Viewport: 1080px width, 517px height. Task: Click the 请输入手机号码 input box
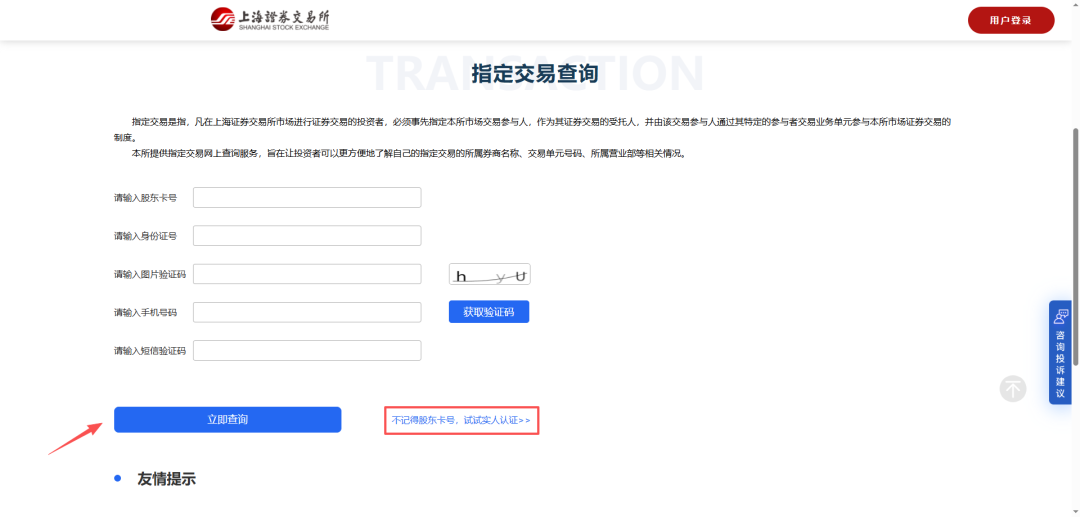click(307, 312)
